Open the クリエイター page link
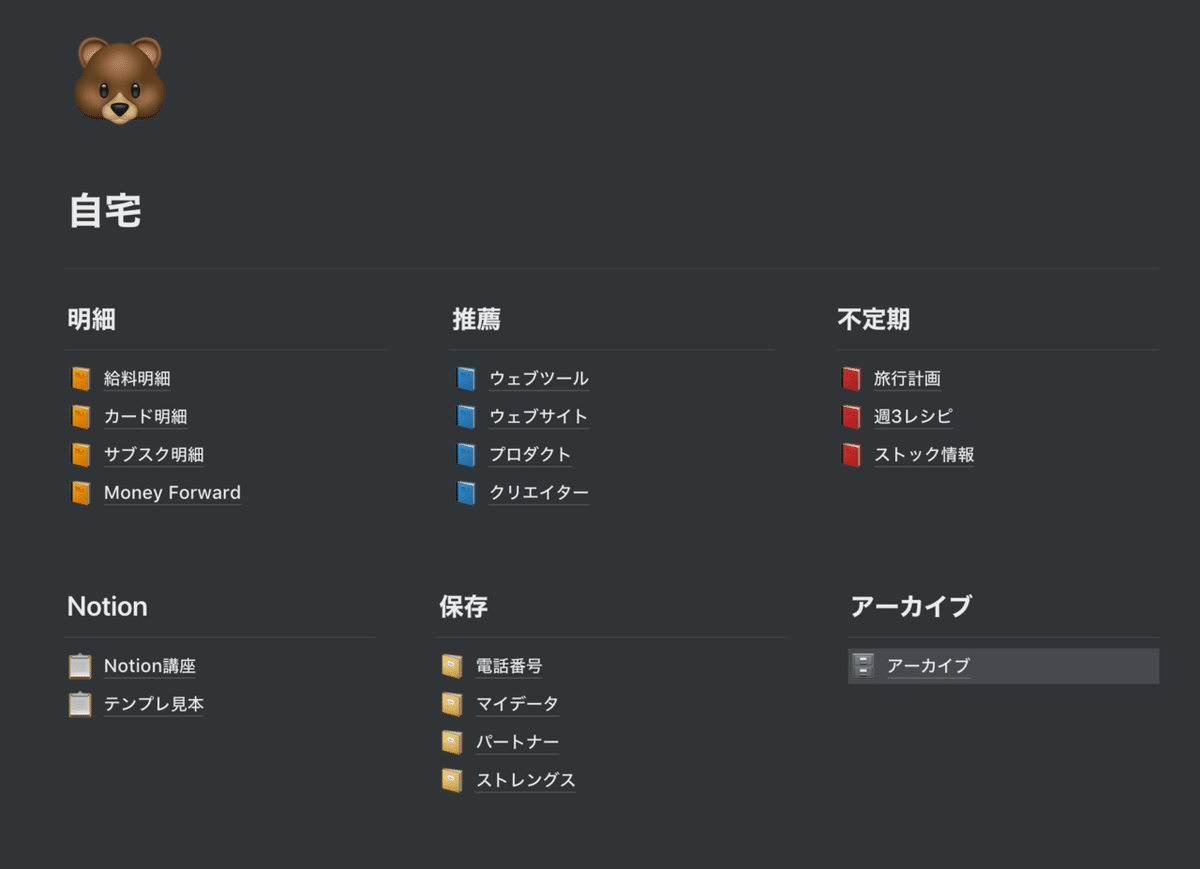This screenshot has height=869, width=1200. 539,493
